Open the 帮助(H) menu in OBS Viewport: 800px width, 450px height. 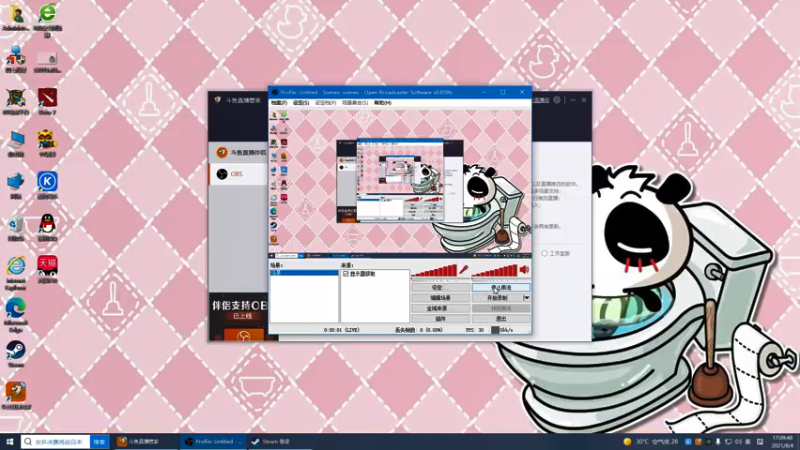coord(383,103)
